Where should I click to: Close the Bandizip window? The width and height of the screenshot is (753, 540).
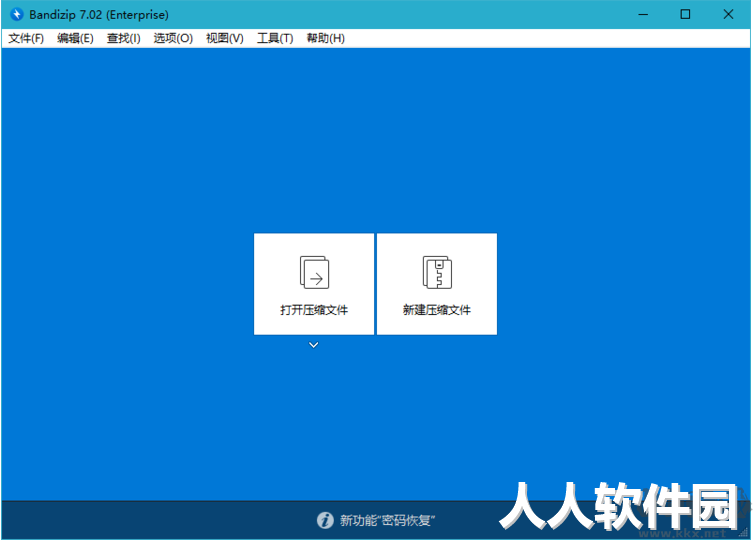click(x=728, y=14)
